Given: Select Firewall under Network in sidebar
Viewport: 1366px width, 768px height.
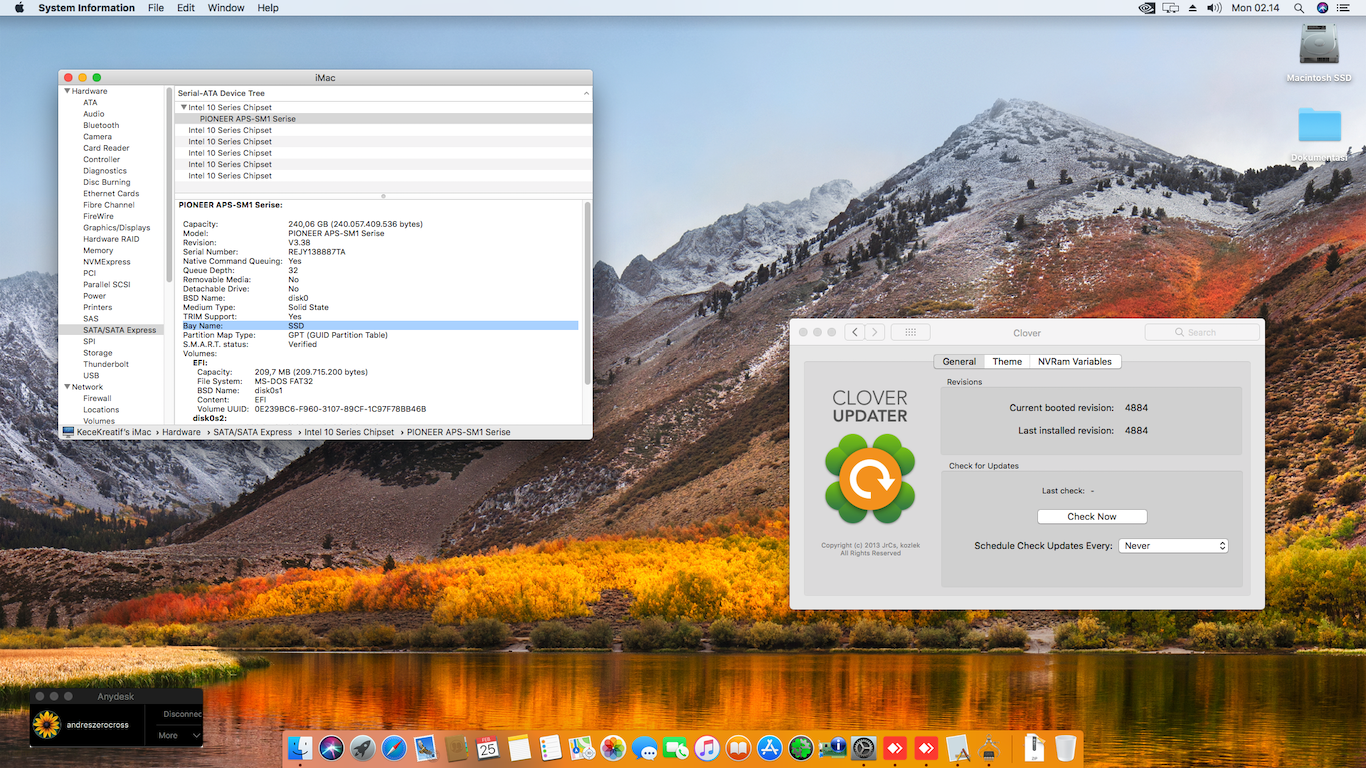Looking at the screenshot, I should click(x=97, y=398).
